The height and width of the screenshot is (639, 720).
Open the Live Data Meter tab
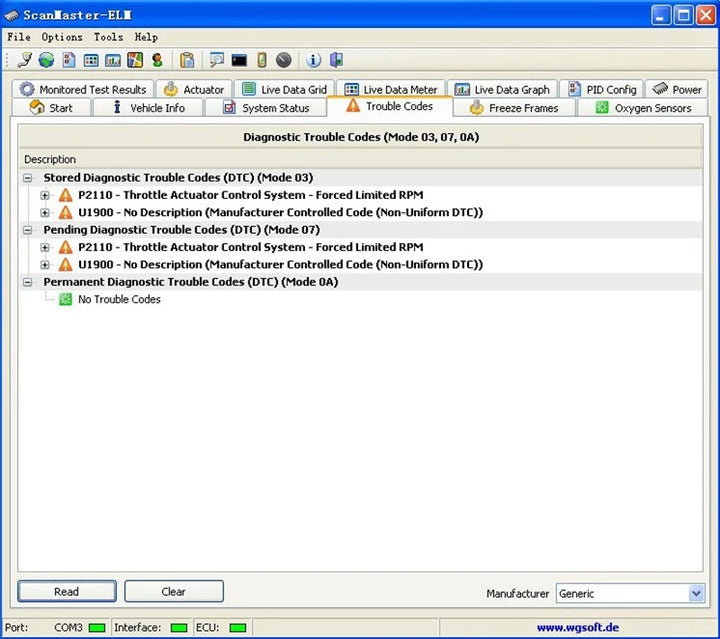click(x=391, y=90)
